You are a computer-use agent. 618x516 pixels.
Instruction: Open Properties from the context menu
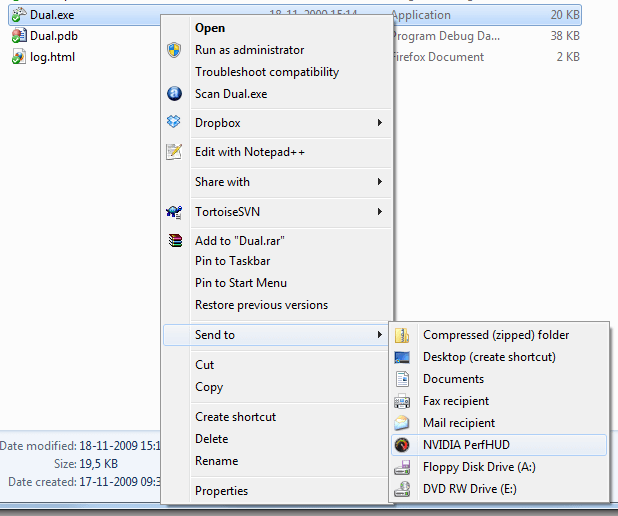coord(277,491)
